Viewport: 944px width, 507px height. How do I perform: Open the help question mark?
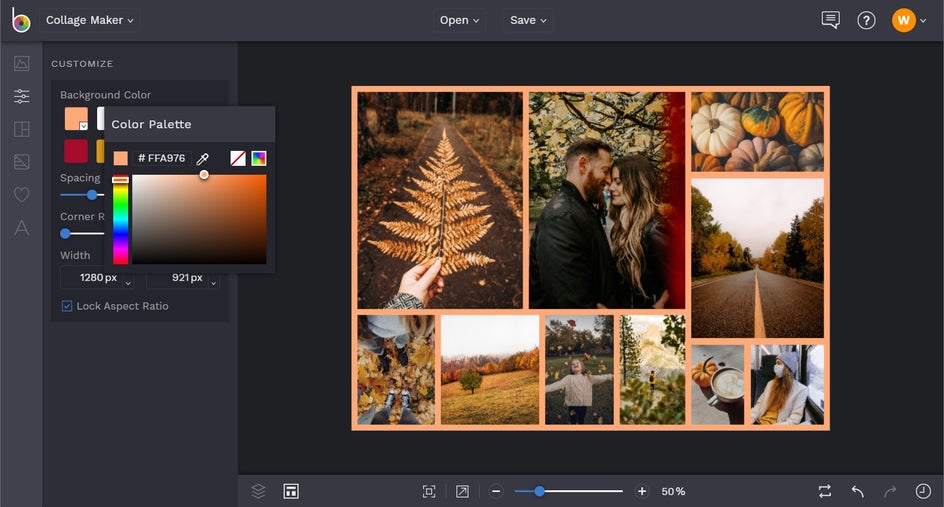pyautogui.click(x=866, y=20)
